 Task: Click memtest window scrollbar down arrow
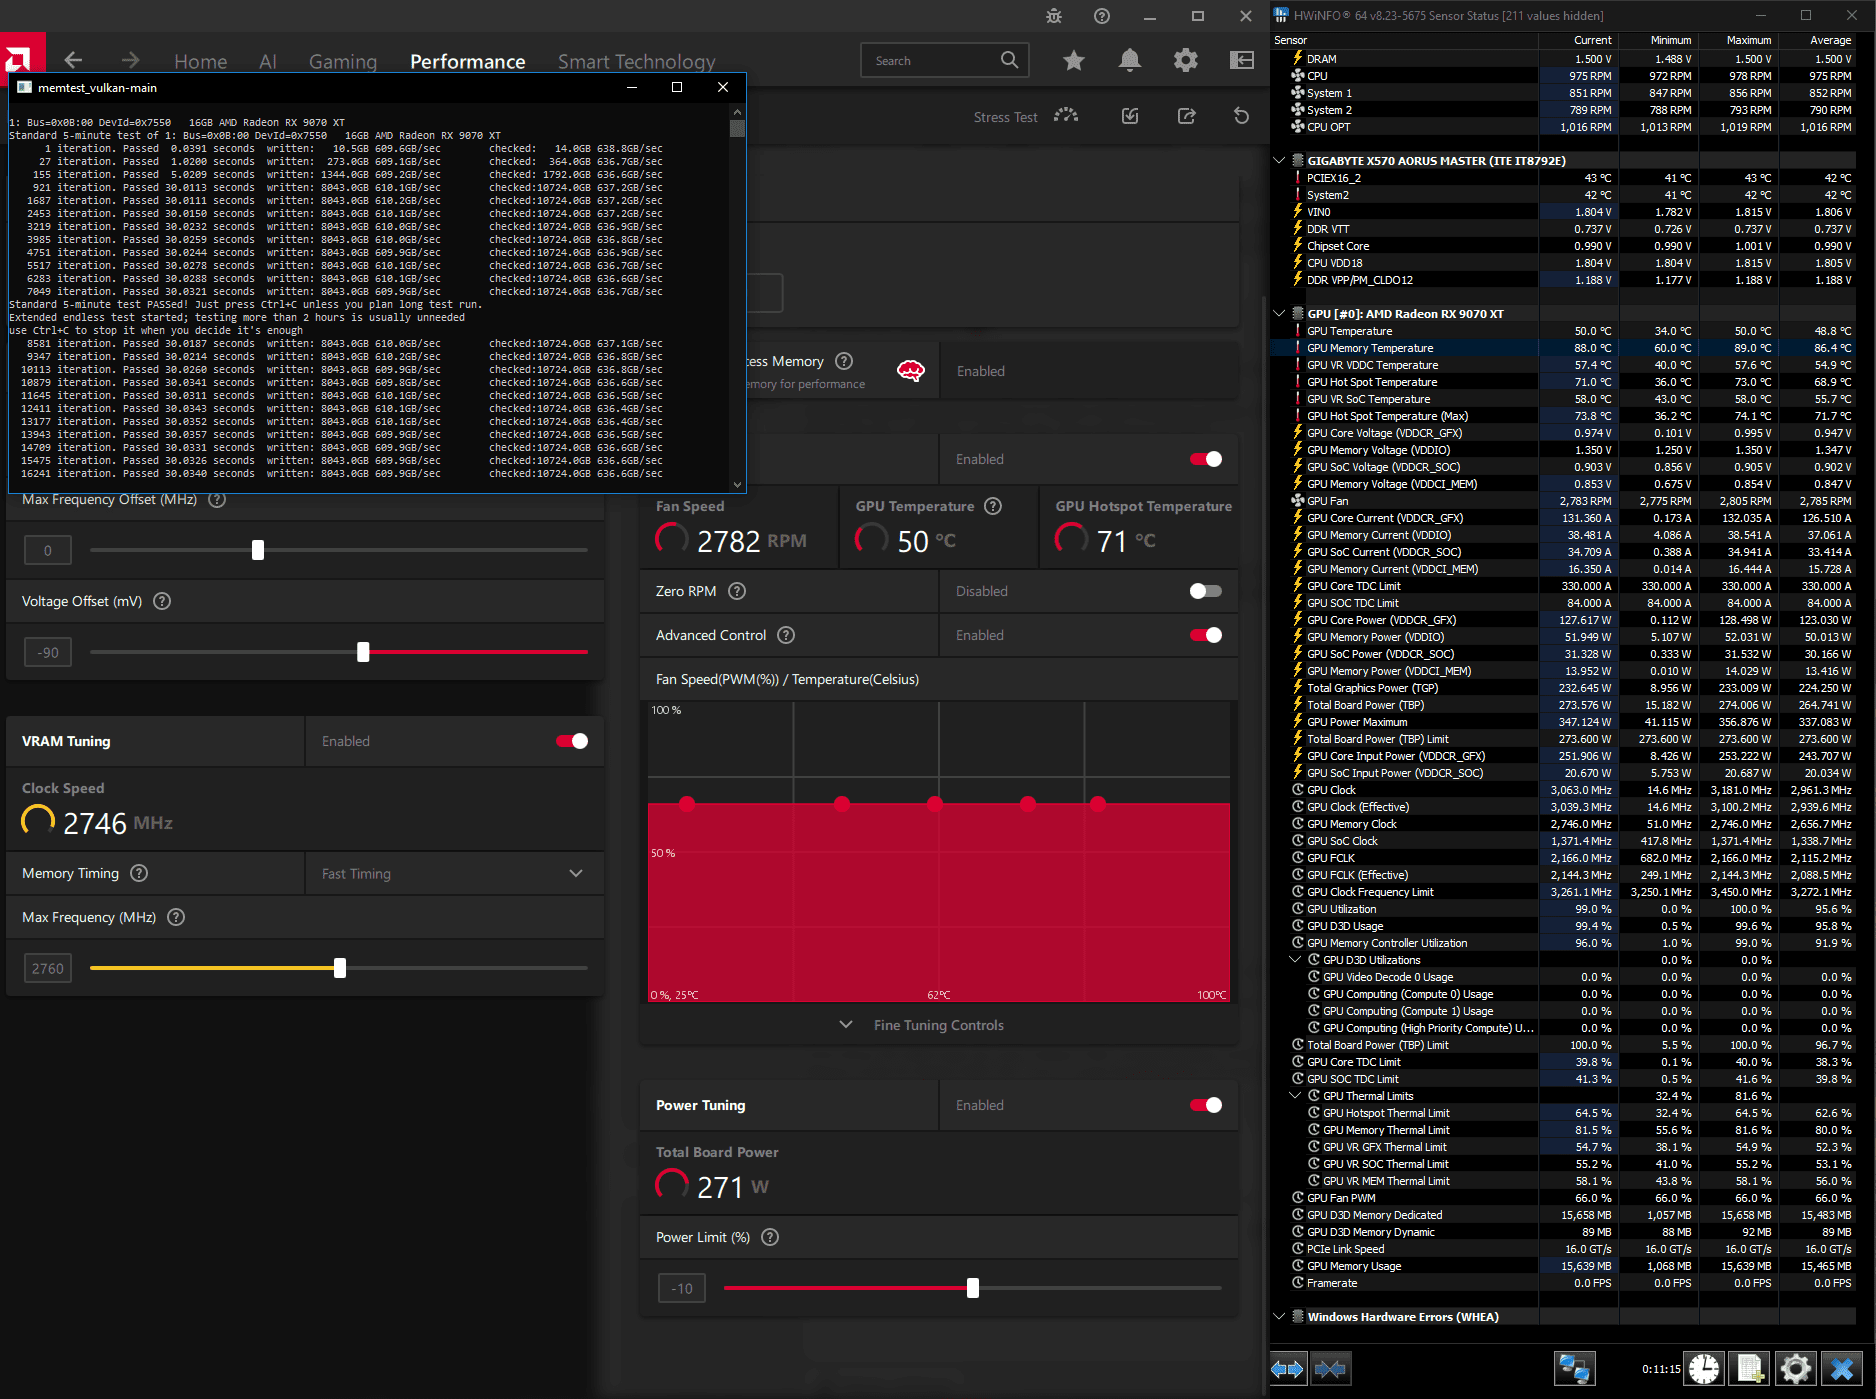pyautogui.click(x=738, y=484)
